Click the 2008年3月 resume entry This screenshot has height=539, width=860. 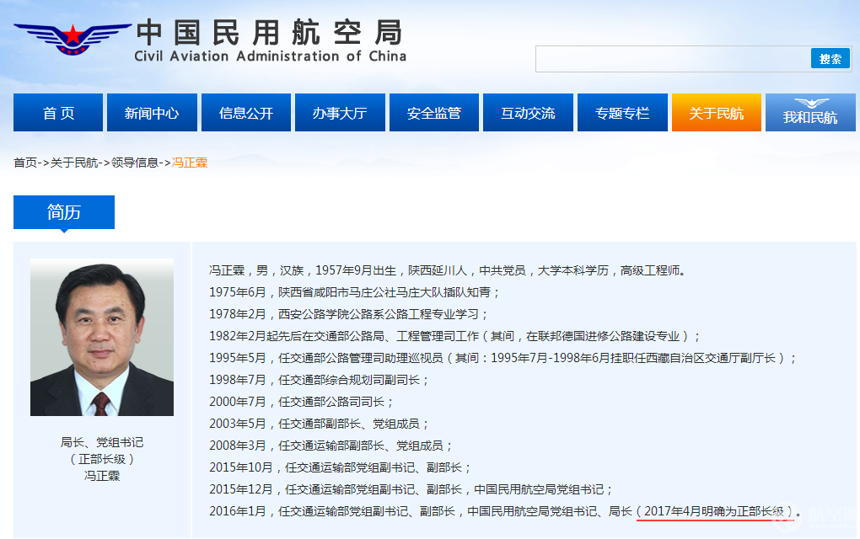(x=331, y=446)
